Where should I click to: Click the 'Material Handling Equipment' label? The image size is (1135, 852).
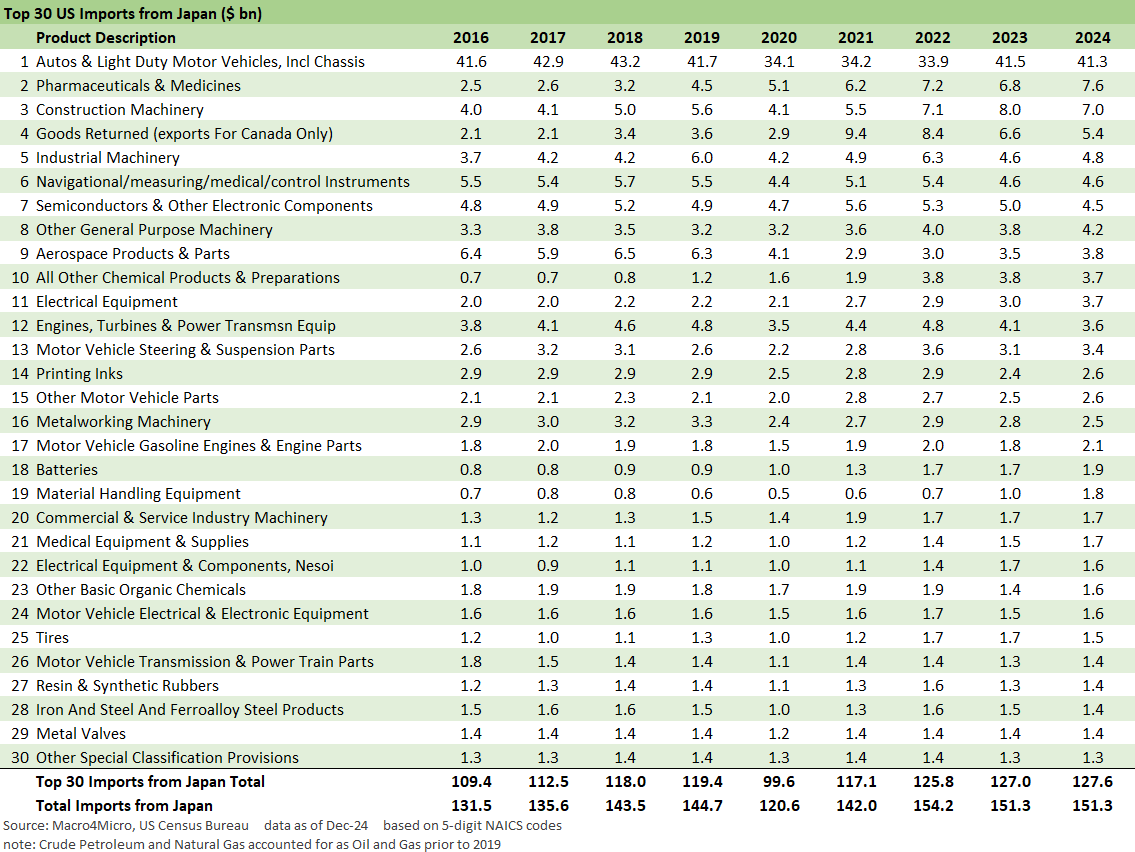pos(138,494)
